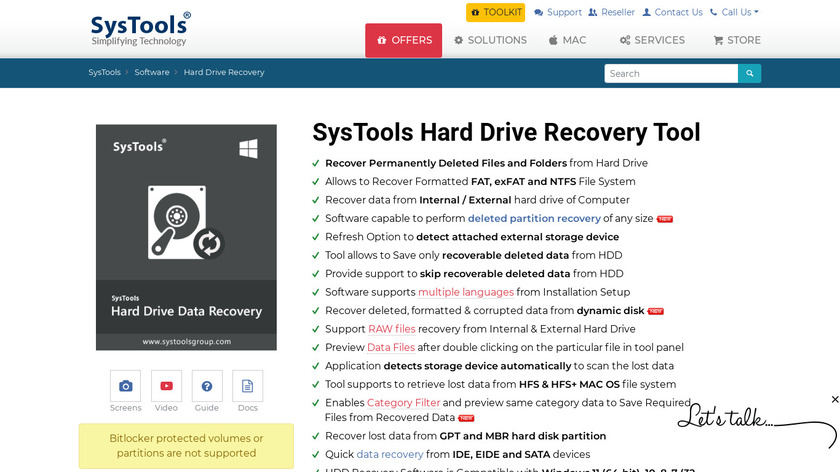
Task: Click 'Recover Permanently Deleted Files and Folders' text
Action: 446,163
